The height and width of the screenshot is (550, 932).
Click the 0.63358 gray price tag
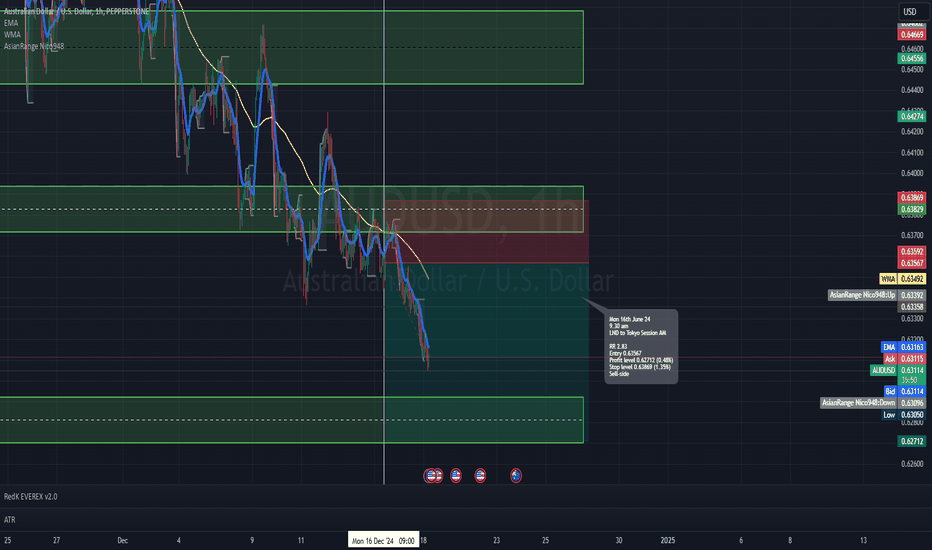[x=911, y=307]
